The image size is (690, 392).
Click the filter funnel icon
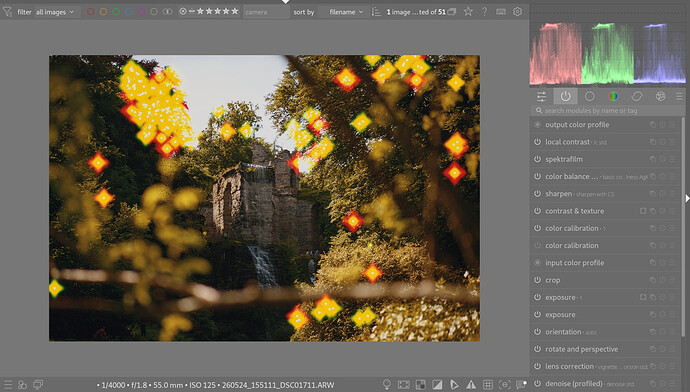pyautogui.click(x=7, y=12)
